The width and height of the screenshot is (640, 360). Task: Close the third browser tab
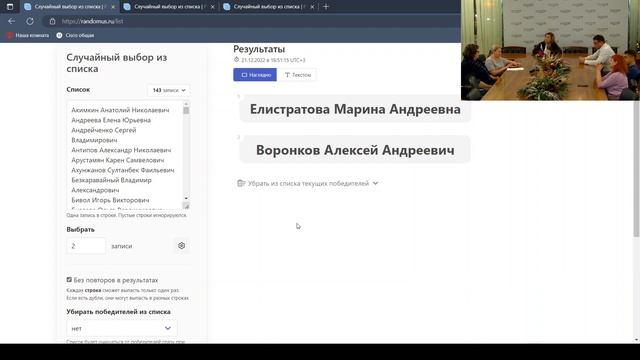[x=312, y=7]
